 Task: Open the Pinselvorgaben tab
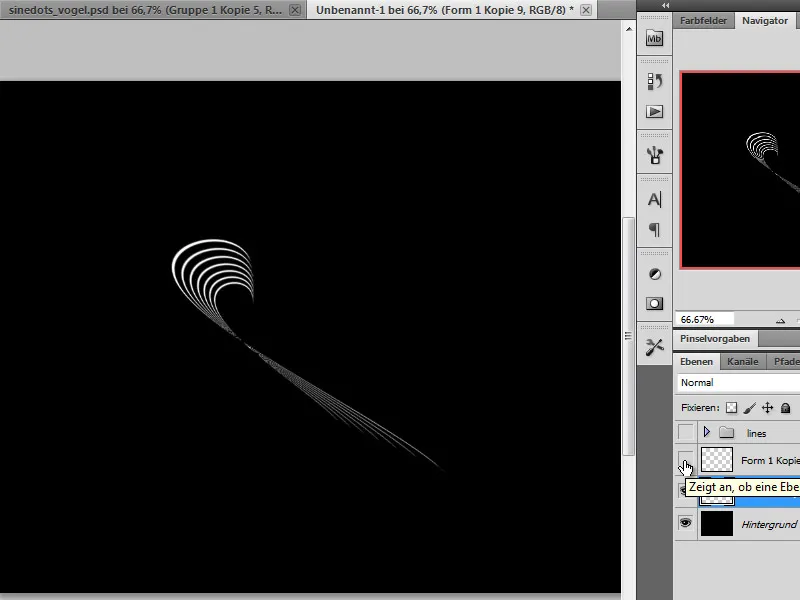pyautogui.click(x=715, y=339)
